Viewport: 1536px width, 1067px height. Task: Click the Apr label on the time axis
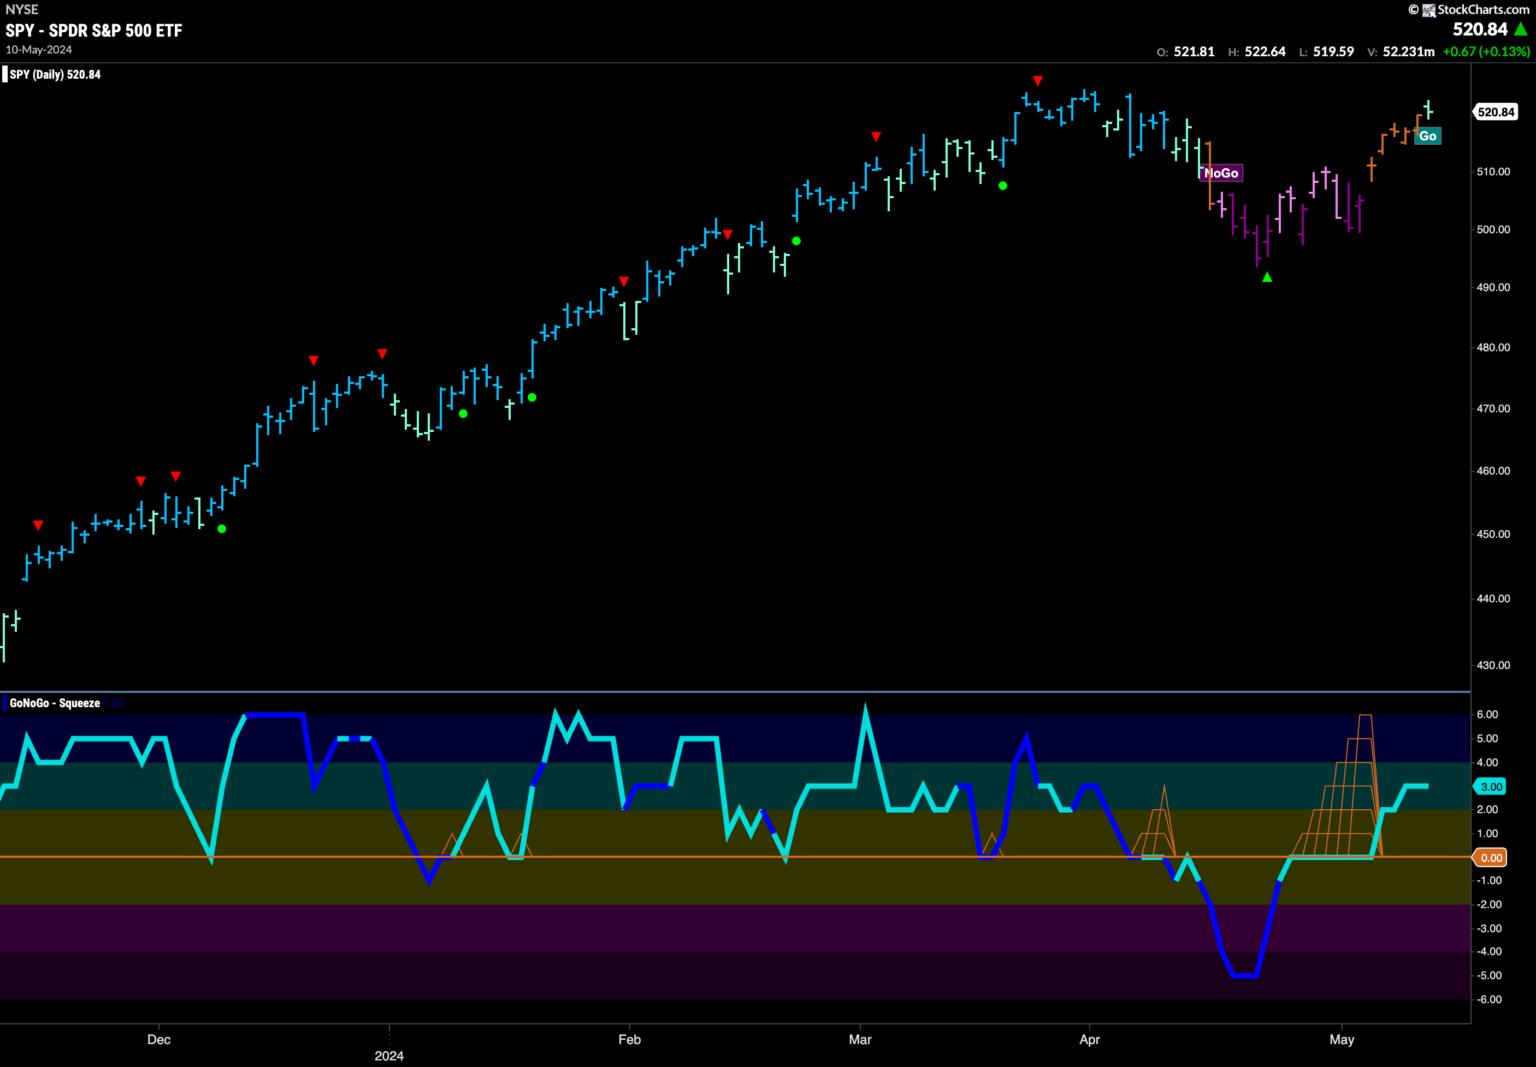click(x=1090, y=1039)
